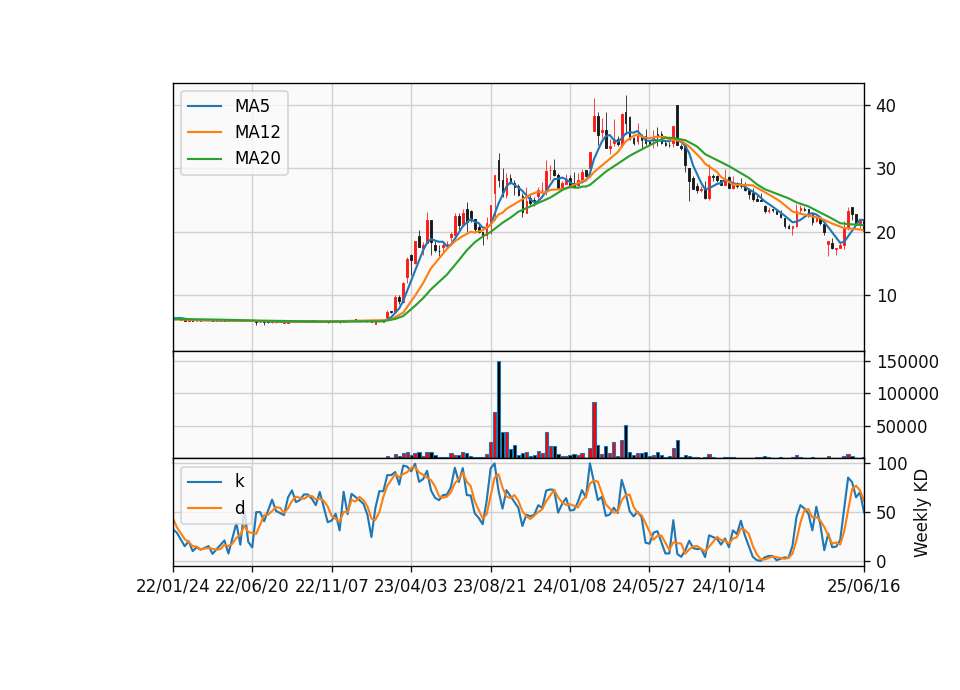Click the tallest volume bar
Image resolution: width=960 pixels, height=690 pixels.
point(499,410)
